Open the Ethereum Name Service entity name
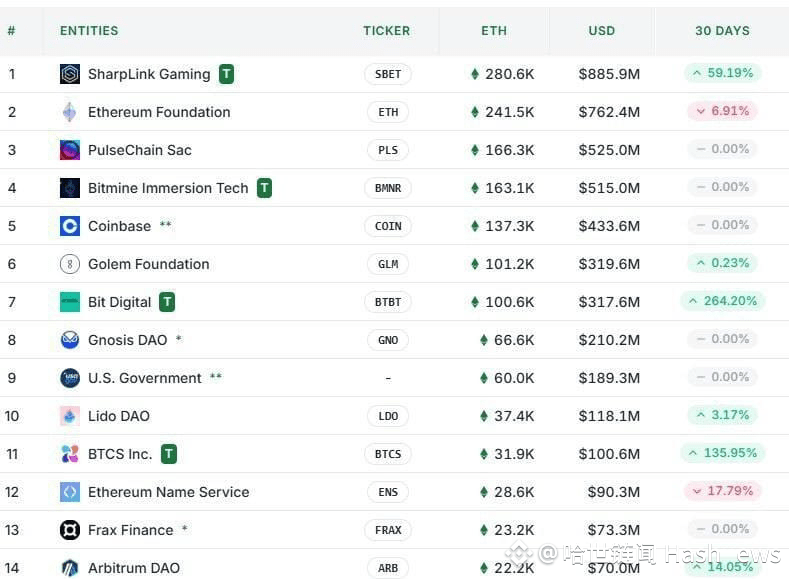The height and width of the screenshot is (579, 789). 169,492
